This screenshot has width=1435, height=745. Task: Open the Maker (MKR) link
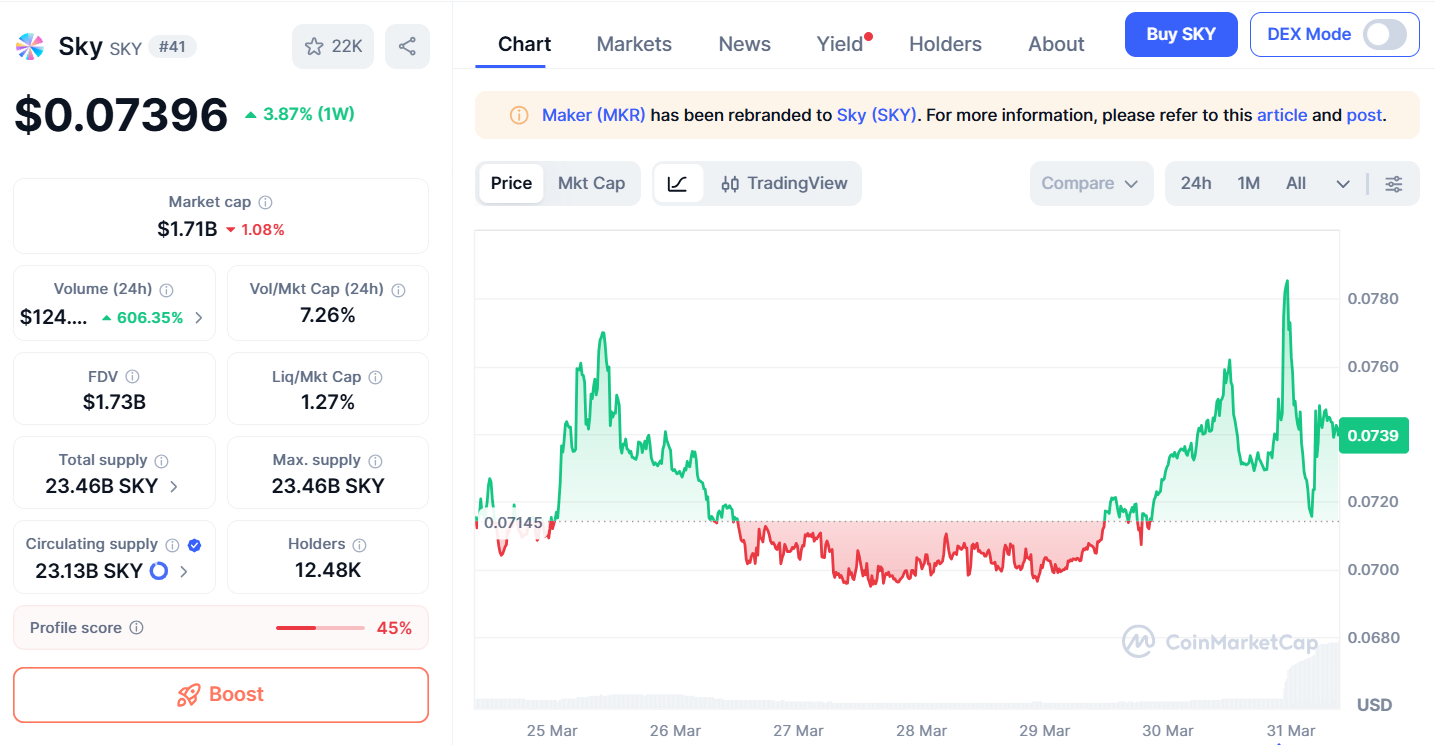coord(593,115)
